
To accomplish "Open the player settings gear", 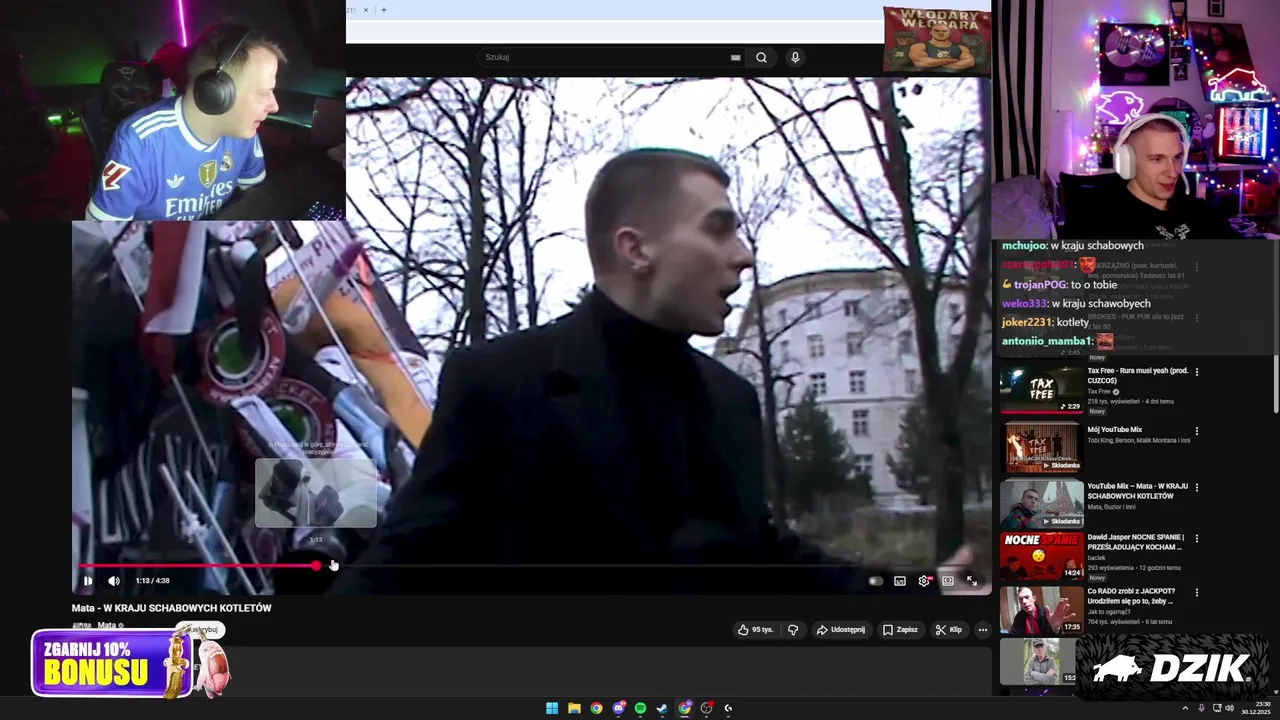I will click(x=924, y=581).
